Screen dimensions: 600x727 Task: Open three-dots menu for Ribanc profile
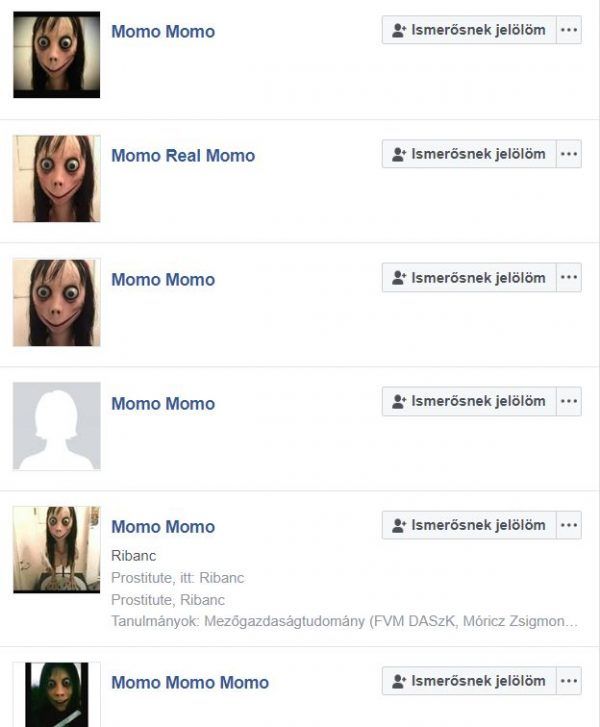click(x=569, y=525)
